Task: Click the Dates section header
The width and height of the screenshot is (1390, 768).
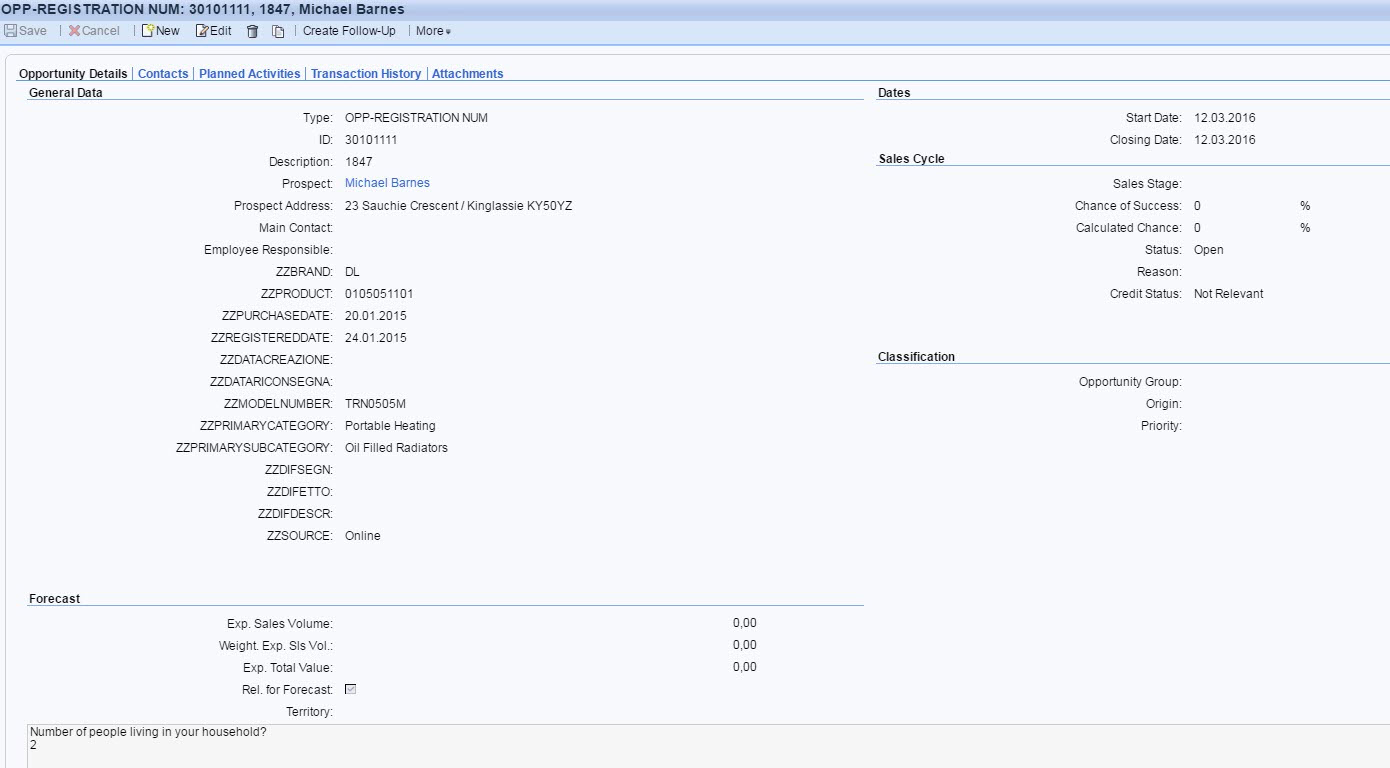Action: (x=894, y=93)
